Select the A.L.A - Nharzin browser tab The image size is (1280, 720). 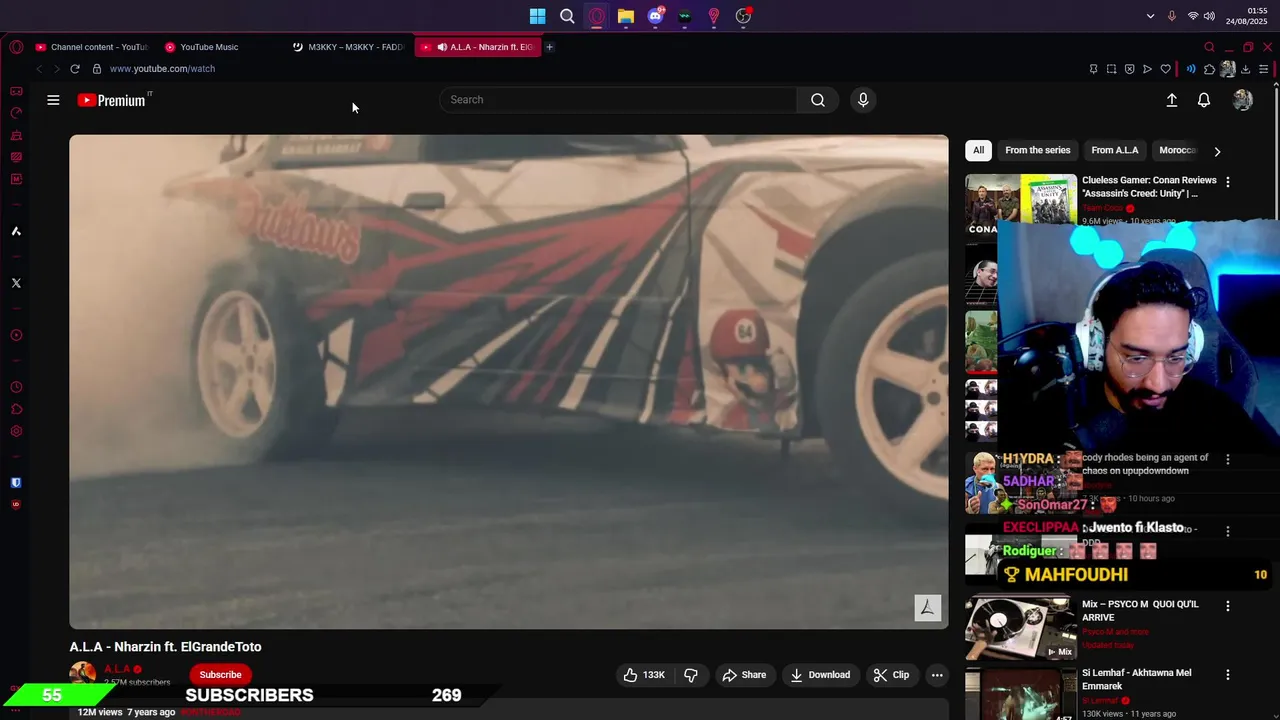click(478, 47)
